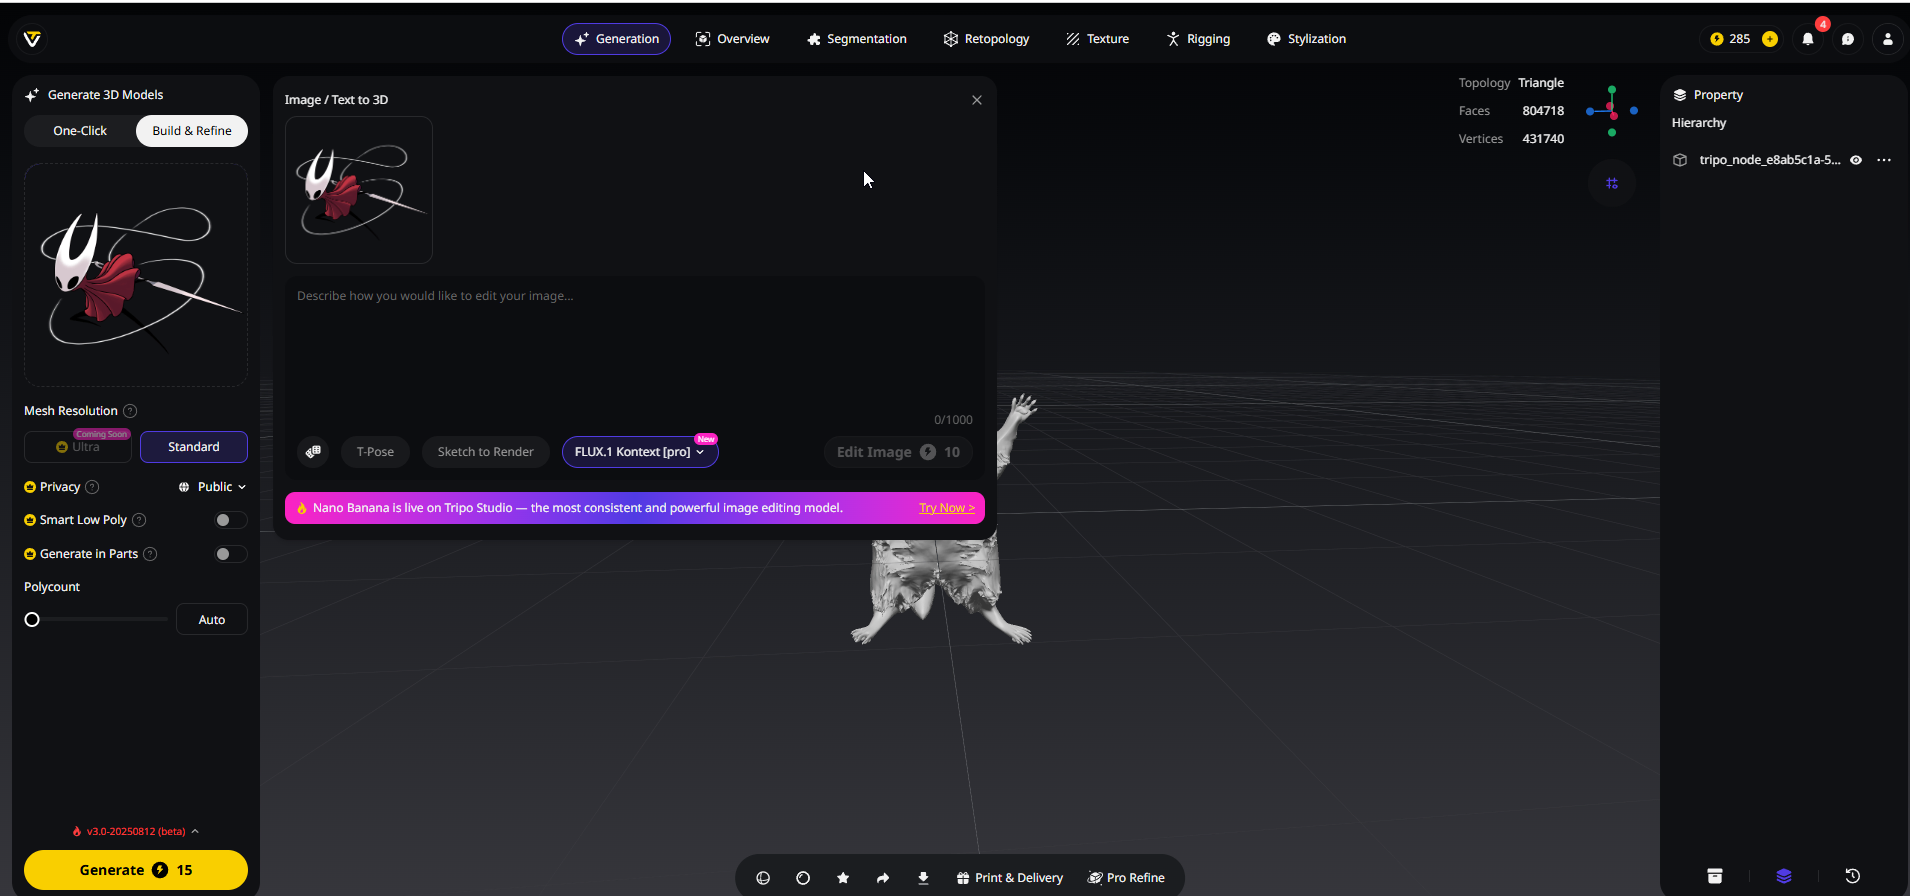Image resolution: width=1910 pixels, height=896 pixels.
Task: Click the Edit Image 10 button
Action: click(x=898, y=452)
